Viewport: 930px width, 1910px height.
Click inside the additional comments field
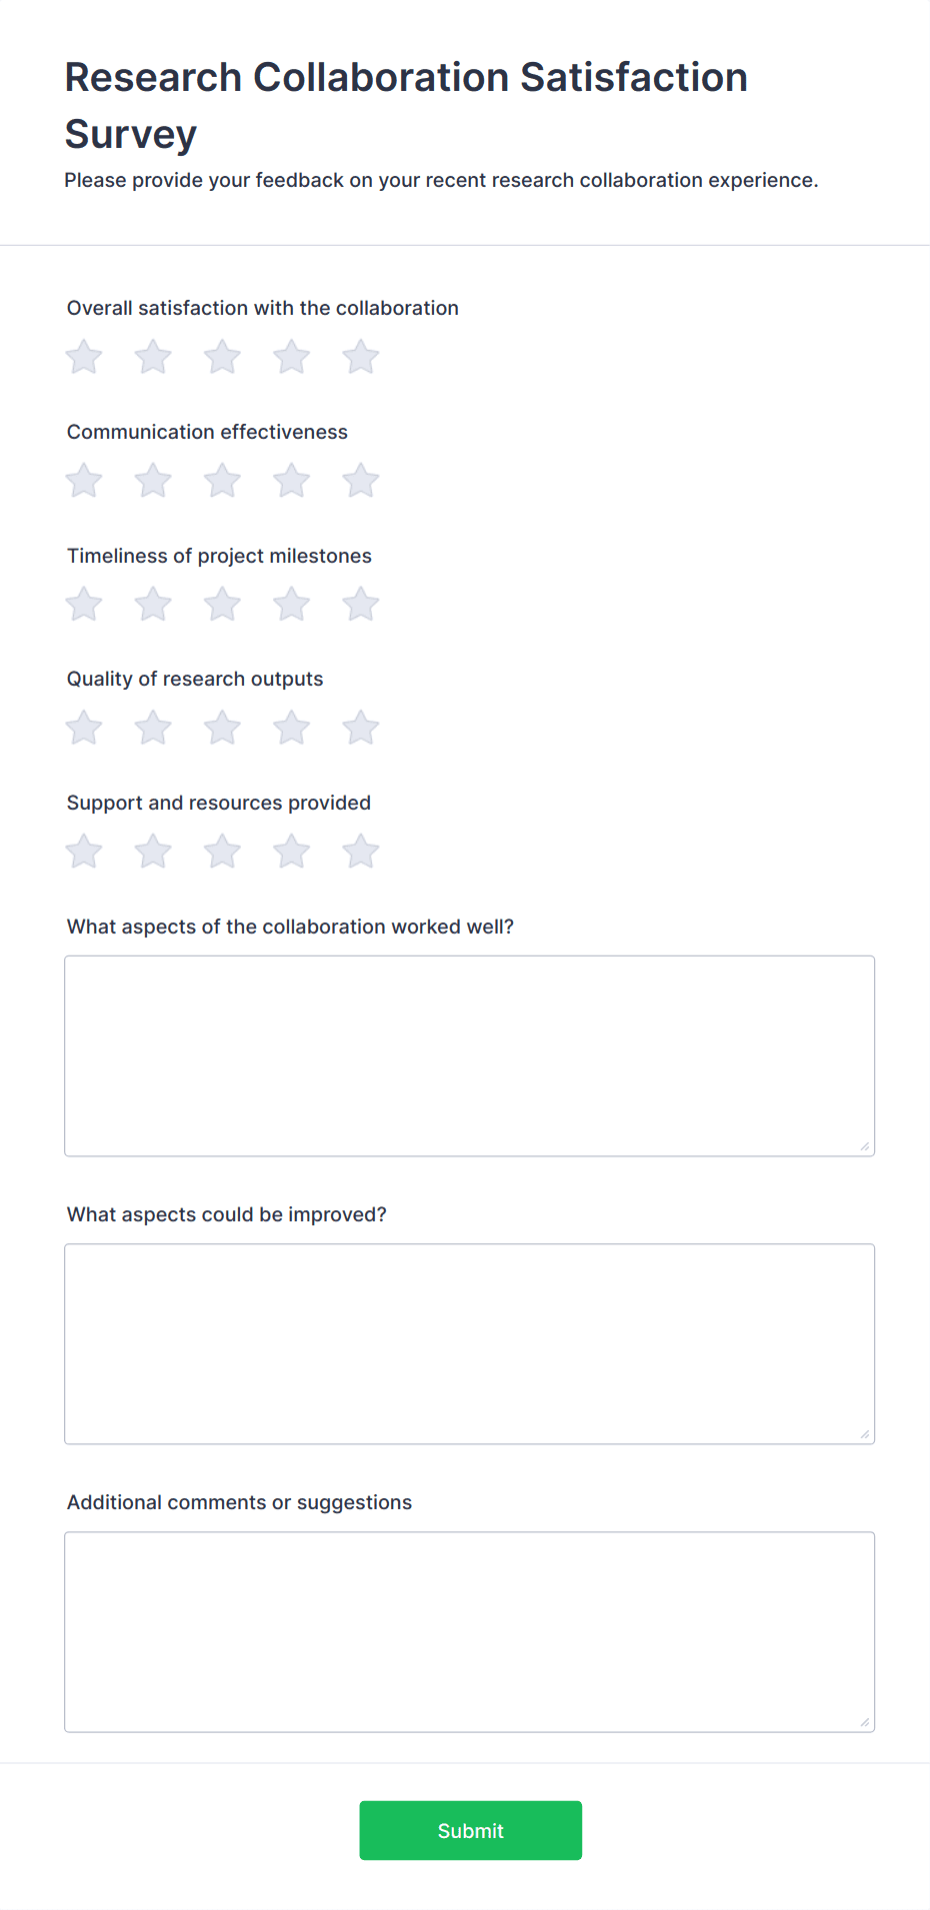(x=469, y=1631)
